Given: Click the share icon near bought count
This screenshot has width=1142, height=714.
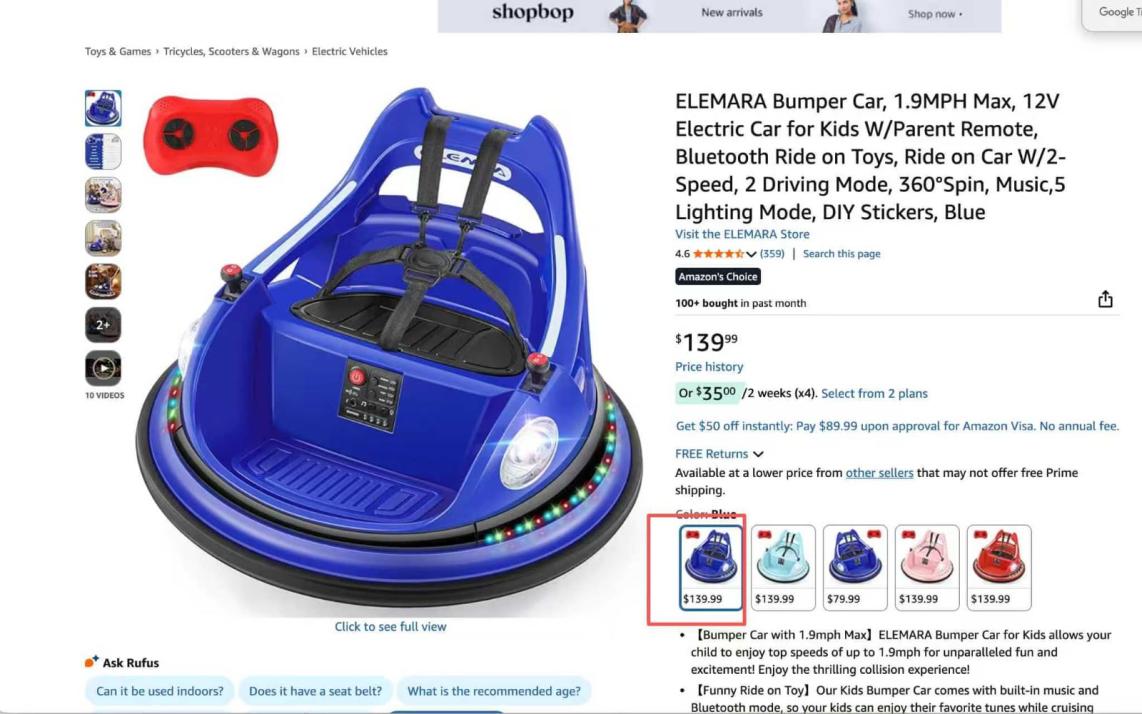Looking at the screenshot, I should tap(1105, 299).
